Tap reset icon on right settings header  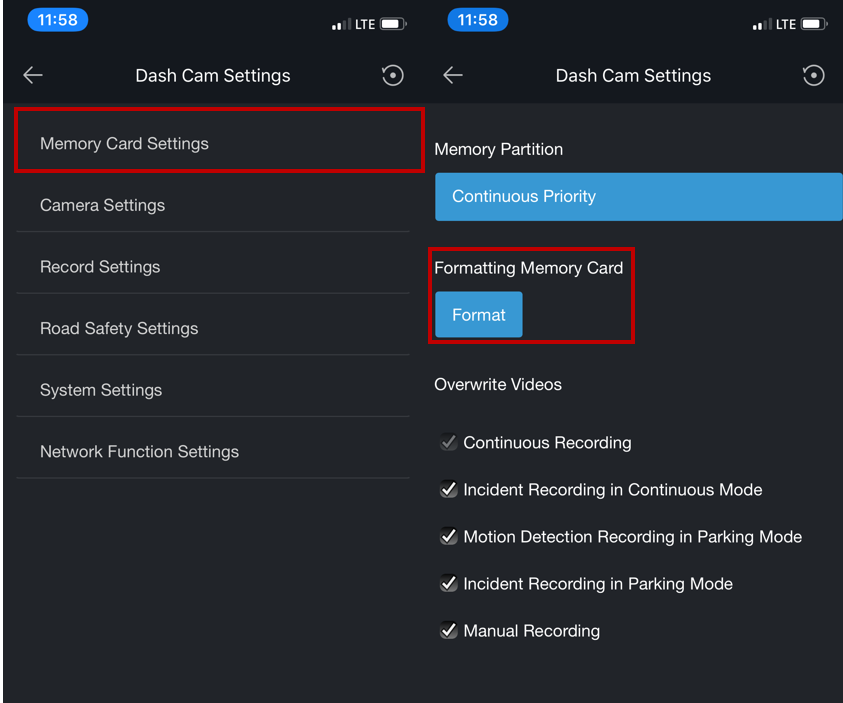pos(813,75)
